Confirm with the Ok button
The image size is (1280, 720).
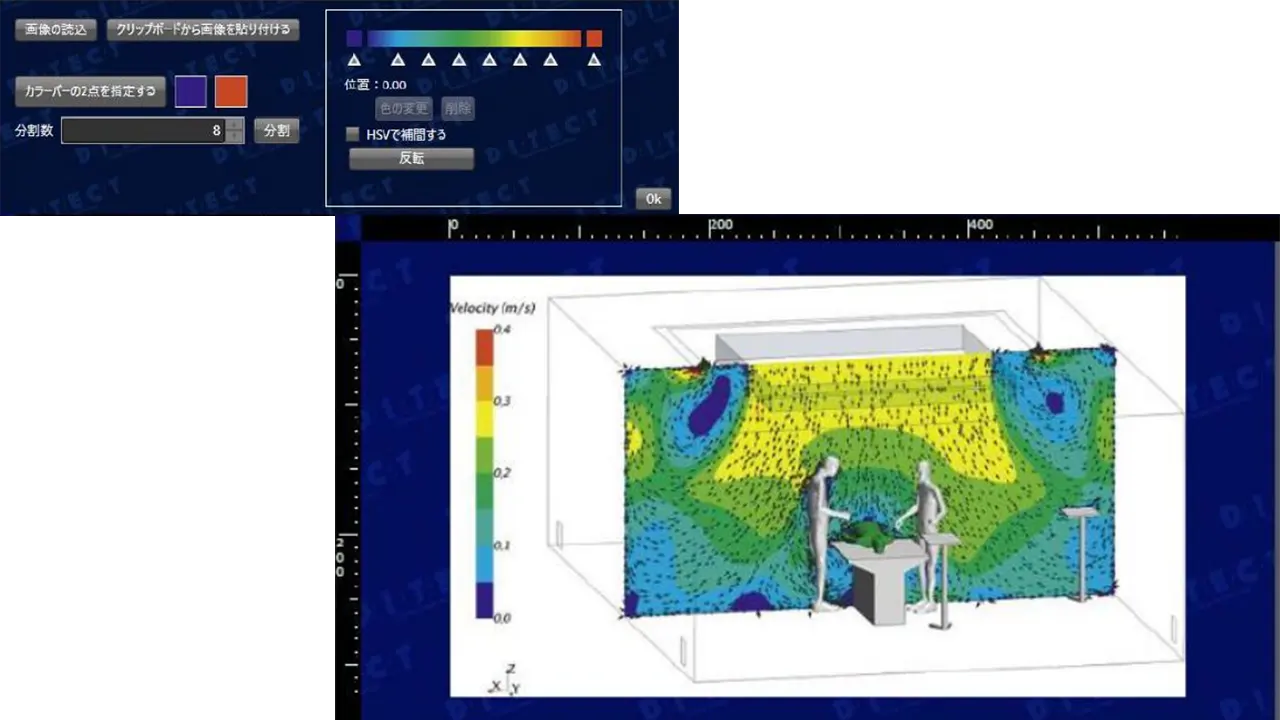[x=653, y=199]
